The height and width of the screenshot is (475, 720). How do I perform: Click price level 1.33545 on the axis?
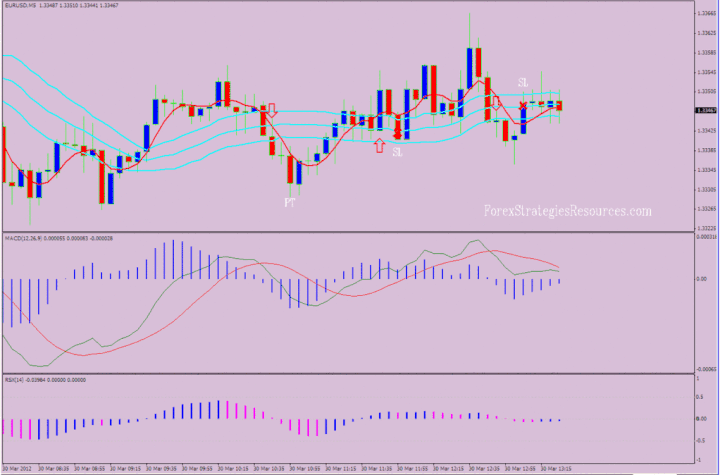706,72
